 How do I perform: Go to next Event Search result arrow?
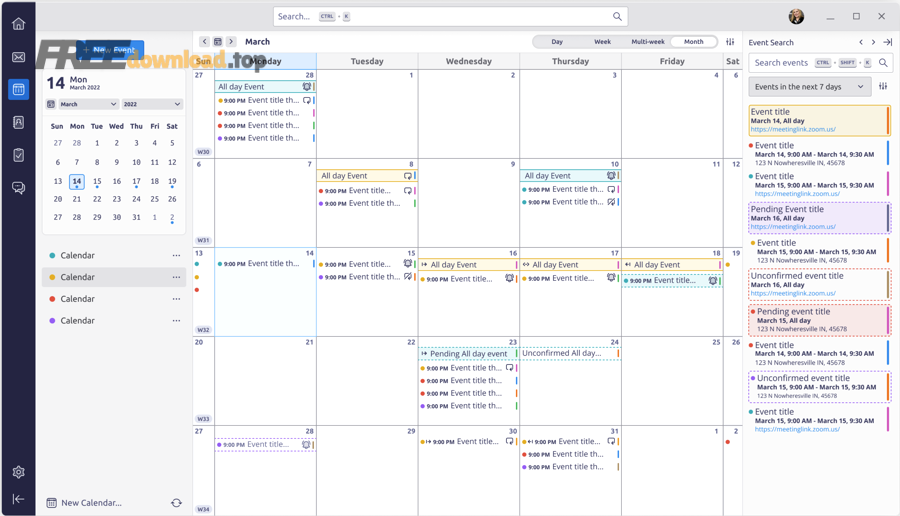coord(874,42)
